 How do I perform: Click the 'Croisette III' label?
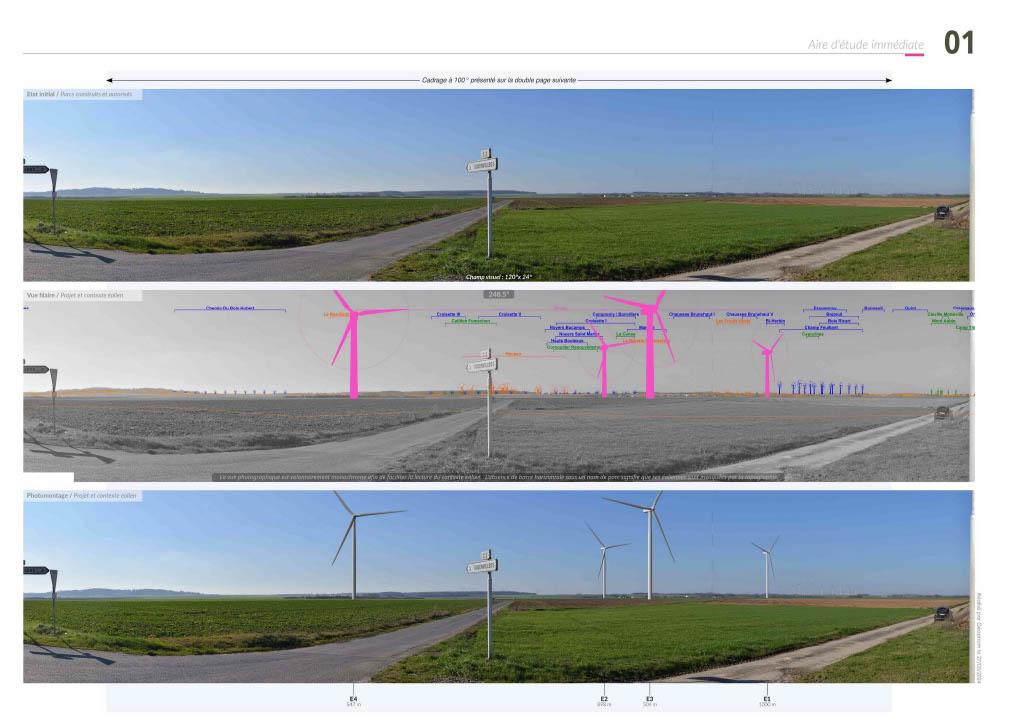coord(449,314)
